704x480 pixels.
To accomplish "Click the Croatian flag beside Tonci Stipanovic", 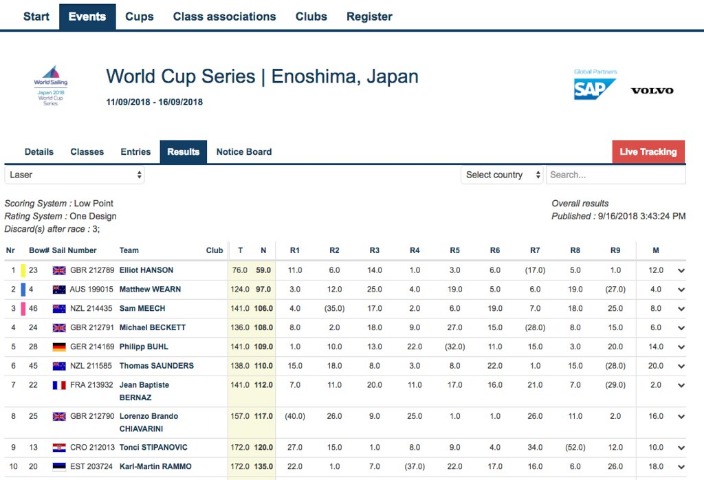I will 58,447.
